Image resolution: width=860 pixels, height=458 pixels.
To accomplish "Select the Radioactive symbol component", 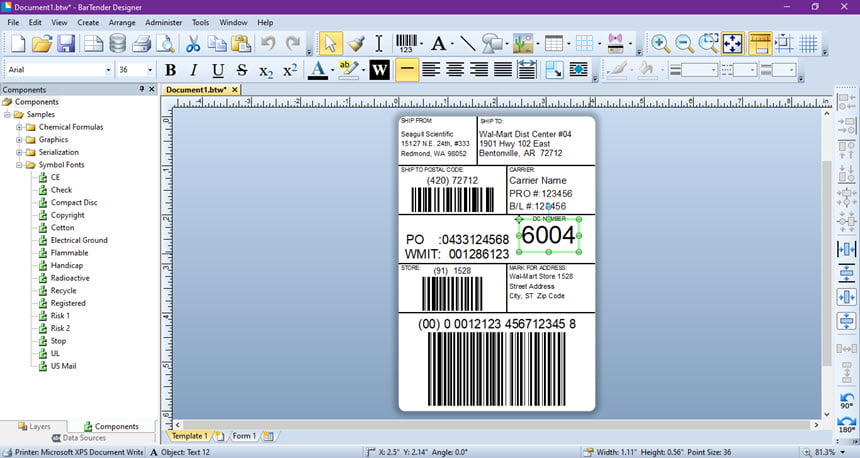I will tap(70, 278).
